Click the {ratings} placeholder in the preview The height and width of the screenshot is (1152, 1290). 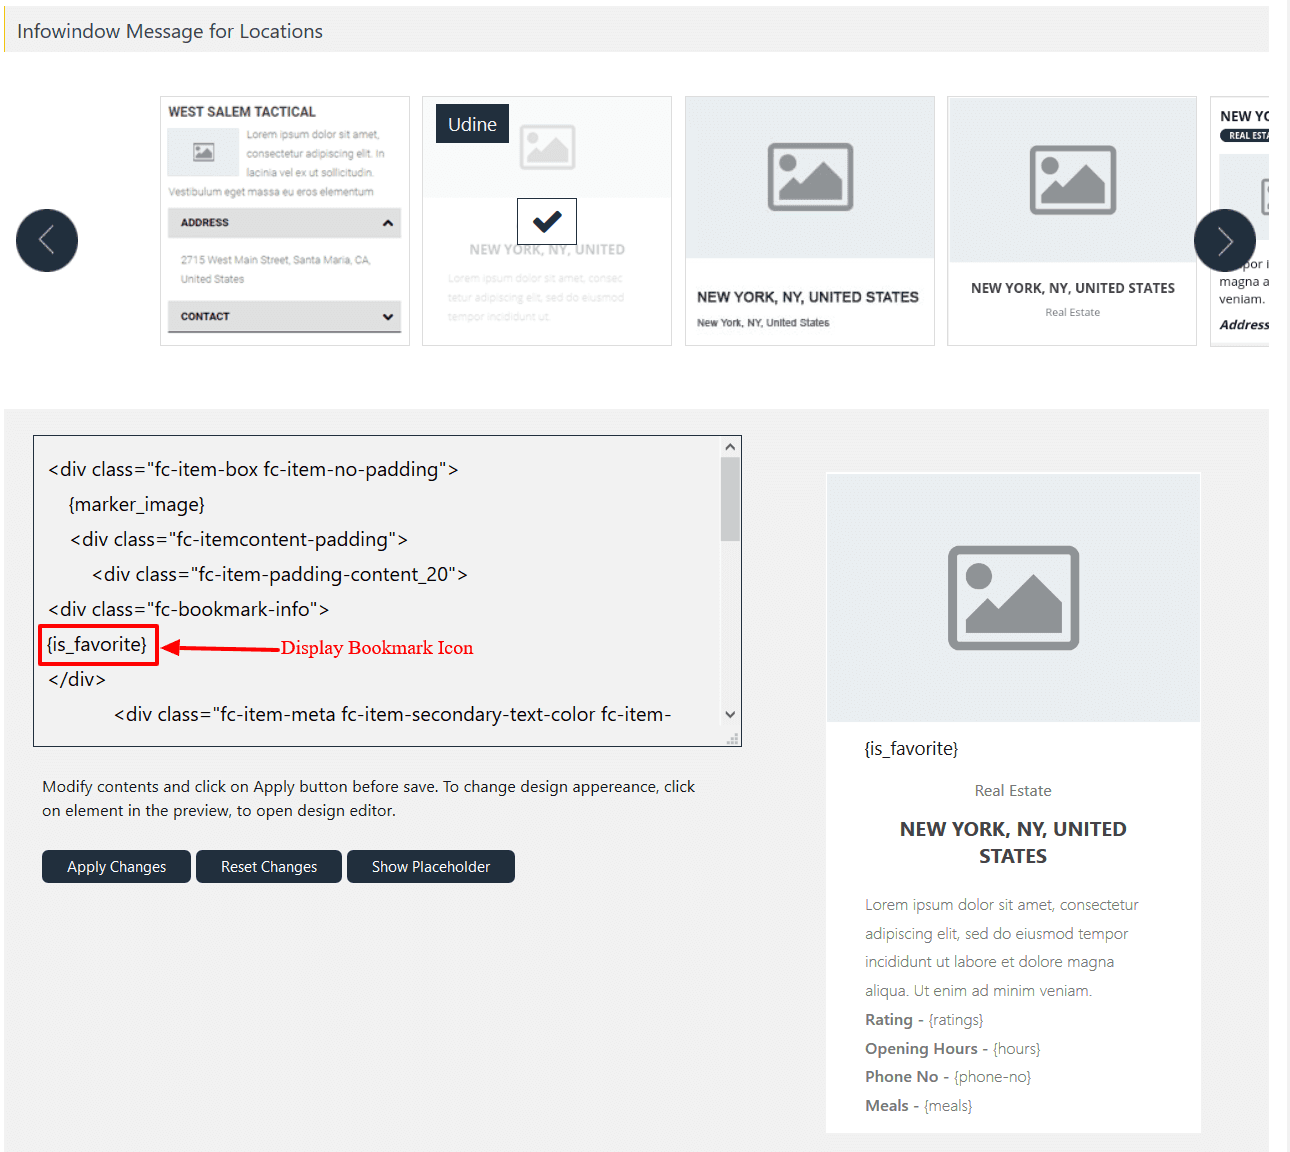coord(955,1019)
